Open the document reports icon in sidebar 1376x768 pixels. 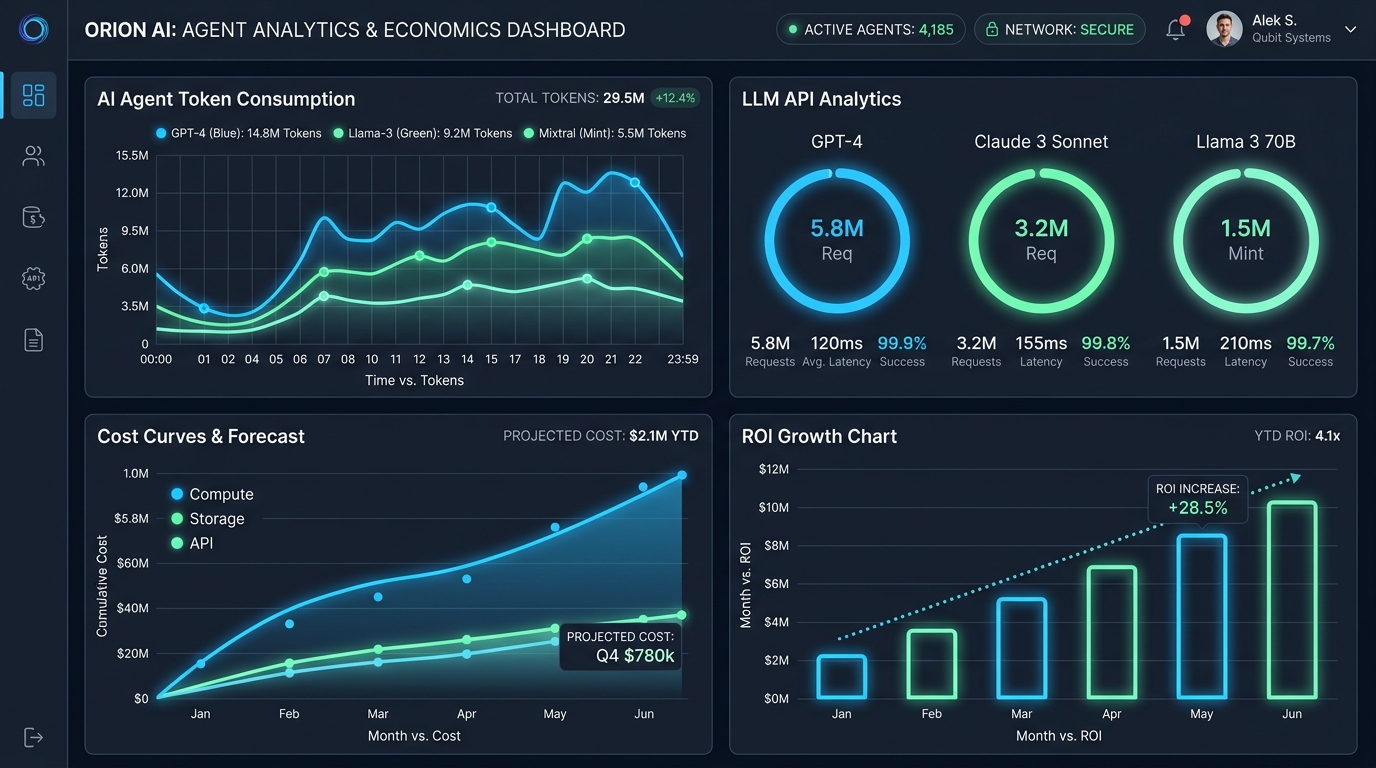pos(34,340)
